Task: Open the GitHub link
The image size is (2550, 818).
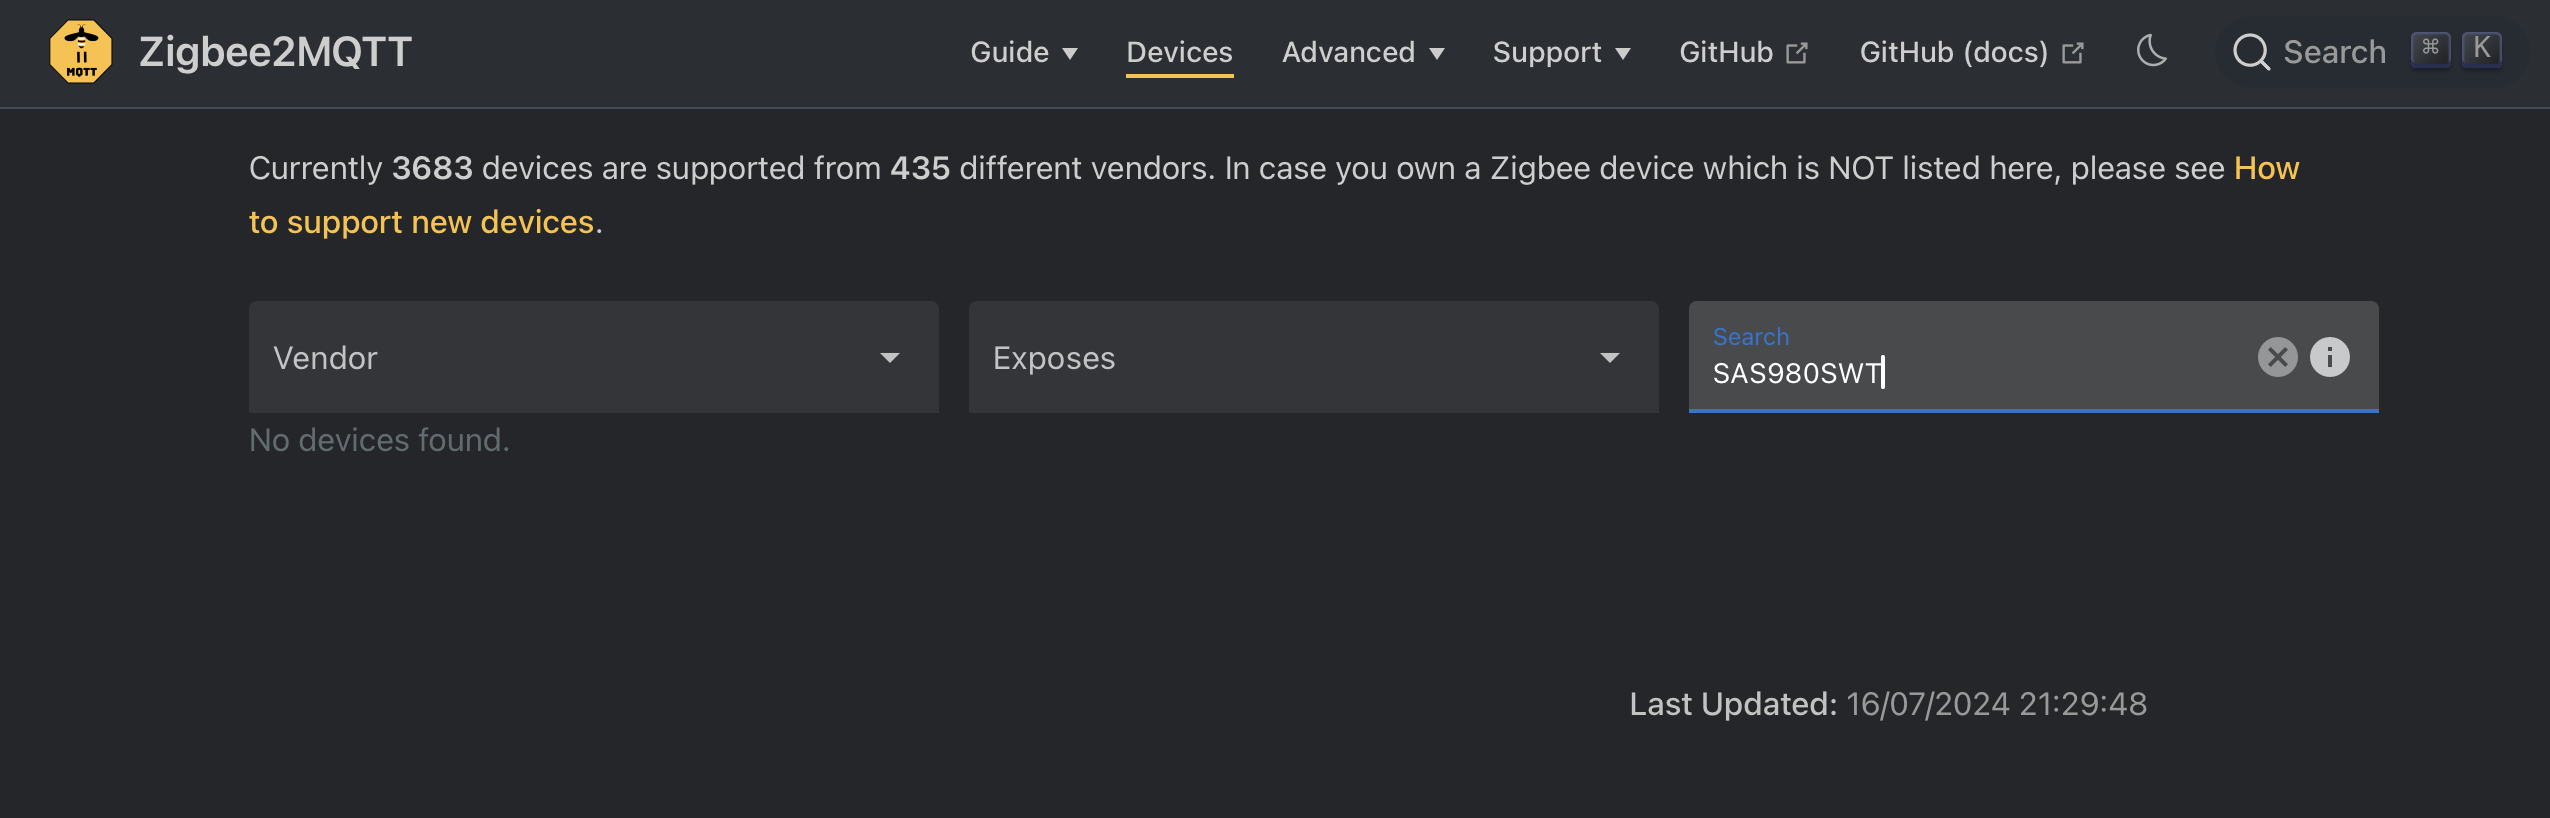Action: (1726, 52)
